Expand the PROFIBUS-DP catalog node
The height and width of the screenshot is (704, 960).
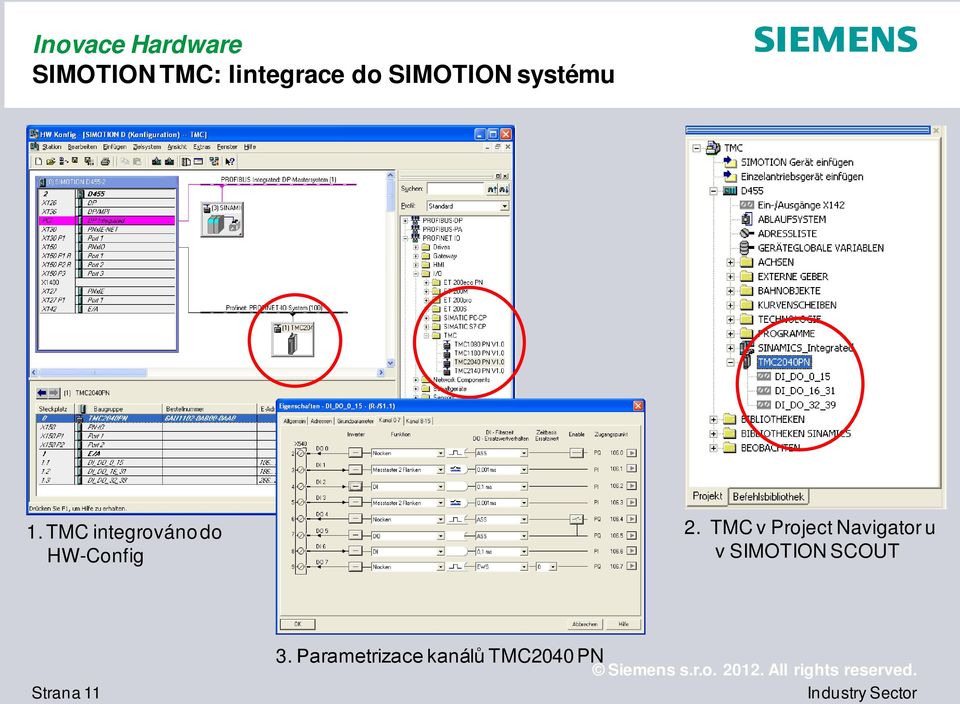tap(405, 220)
